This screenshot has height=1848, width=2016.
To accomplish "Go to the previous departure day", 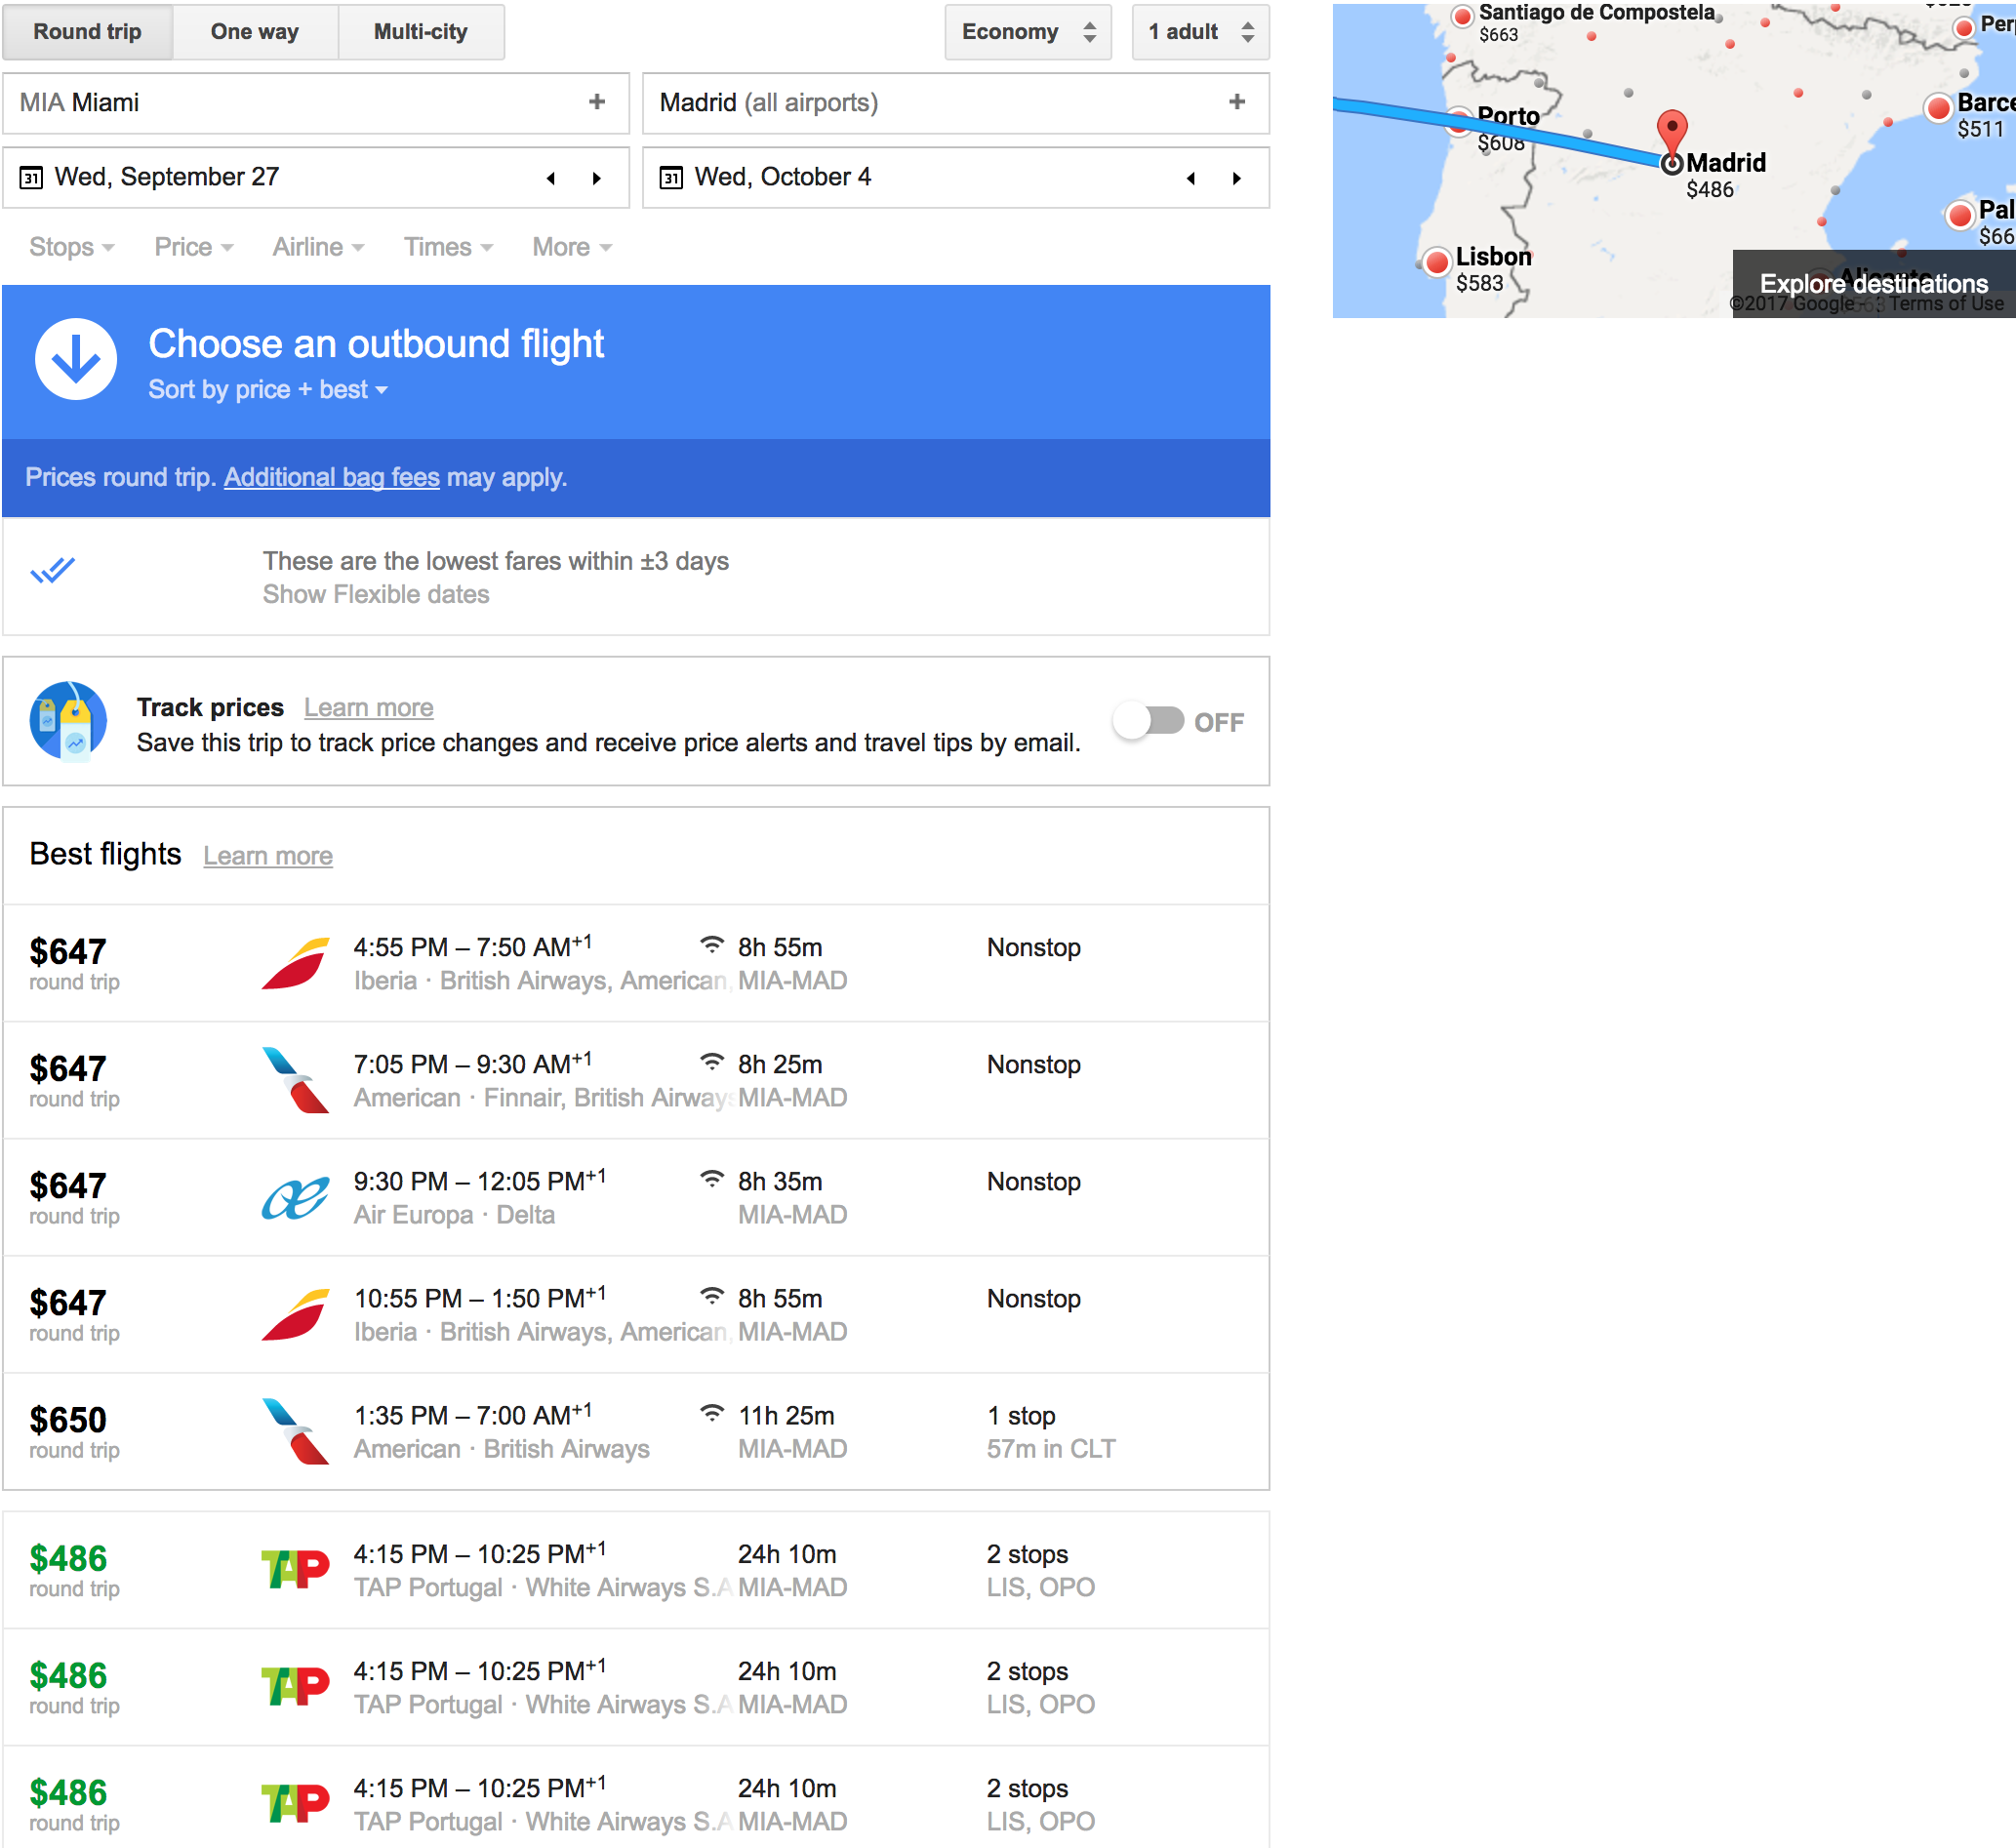I will click(551, 178).
